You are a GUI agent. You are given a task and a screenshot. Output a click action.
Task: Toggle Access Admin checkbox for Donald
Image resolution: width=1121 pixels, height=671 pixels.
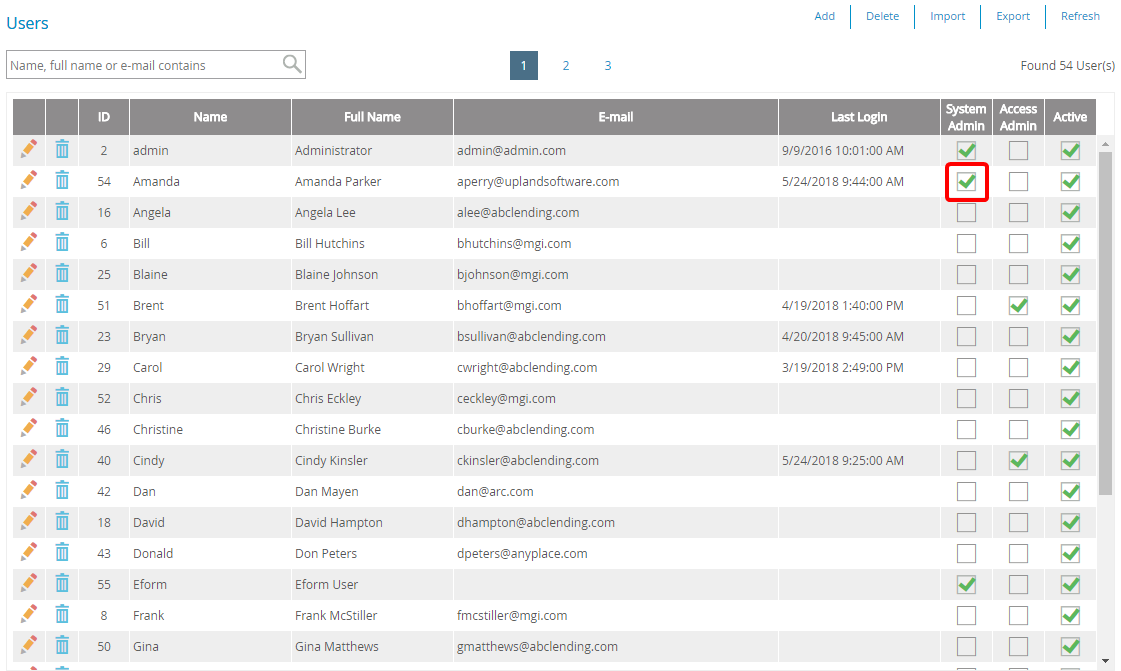tap(1018, 554)
